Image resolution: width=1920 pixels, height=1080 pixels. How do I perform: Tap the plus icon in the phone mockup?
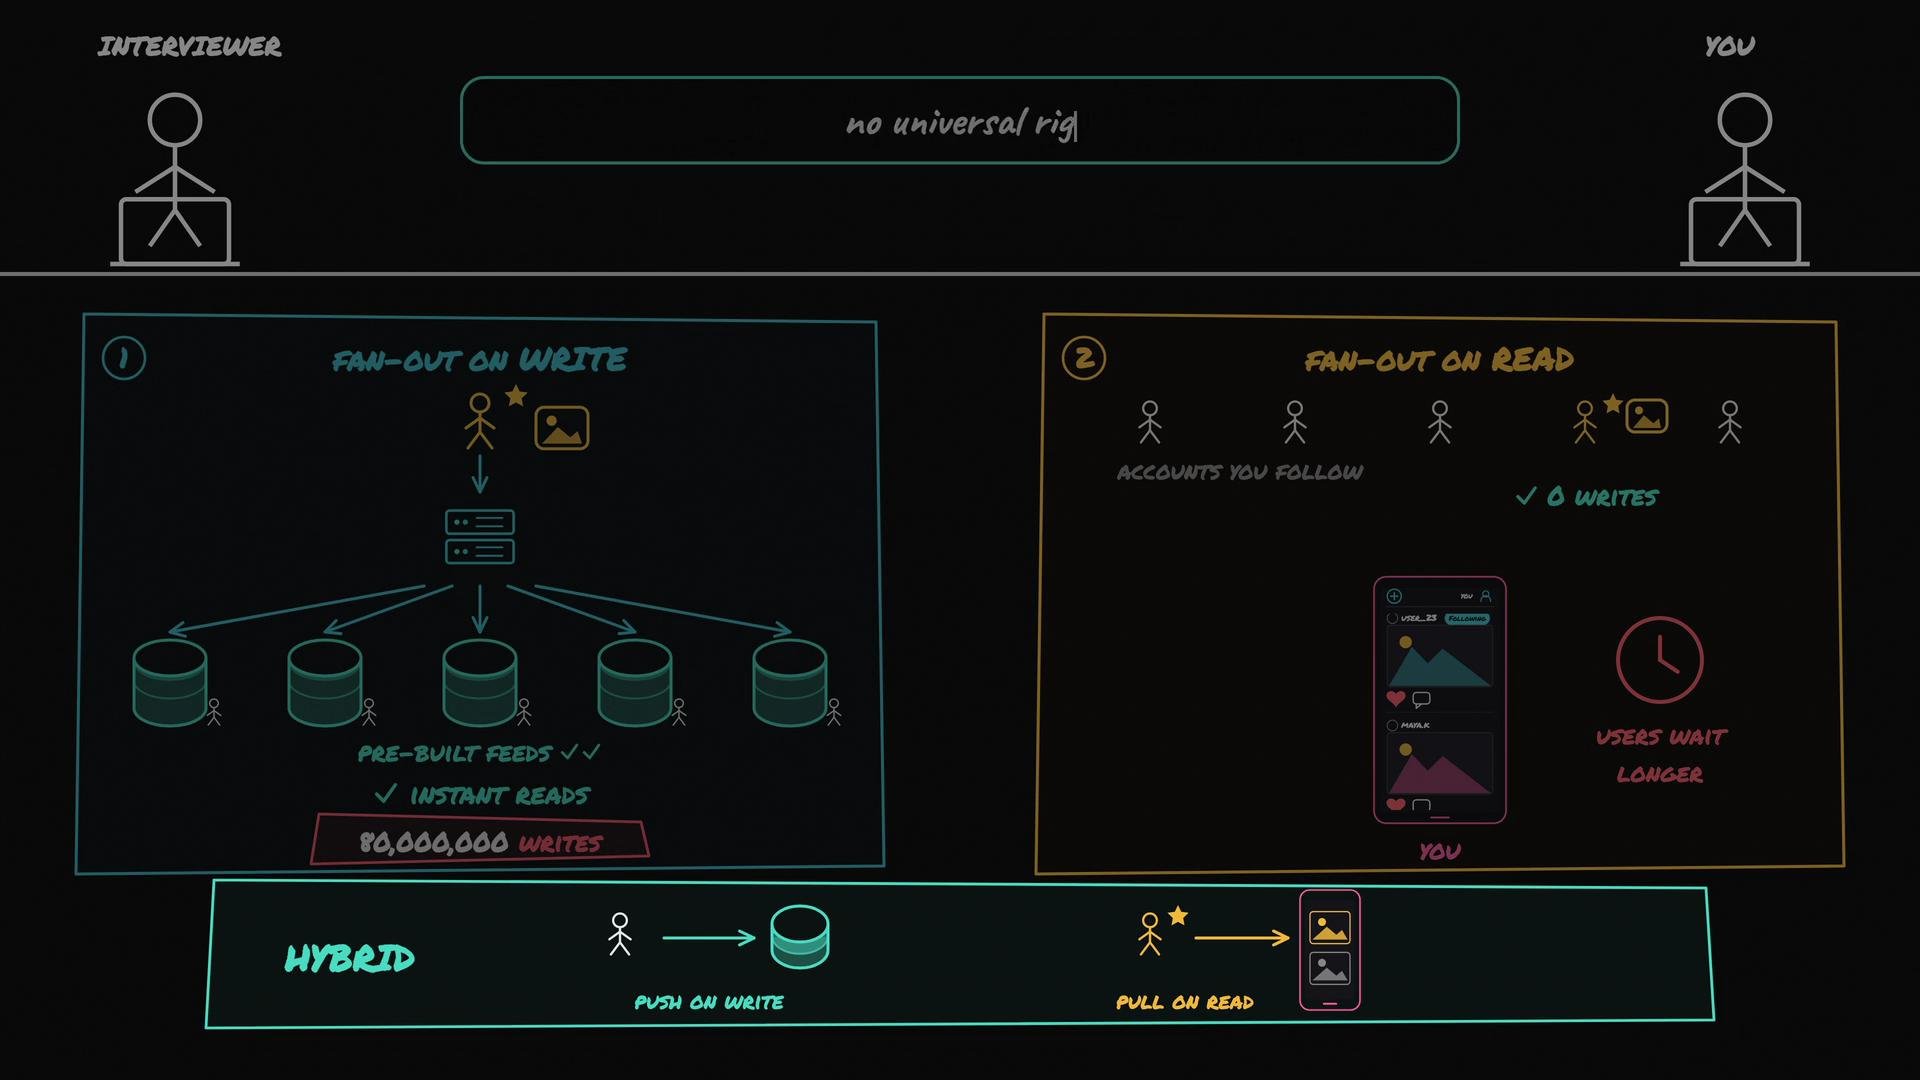point(1394,596)
